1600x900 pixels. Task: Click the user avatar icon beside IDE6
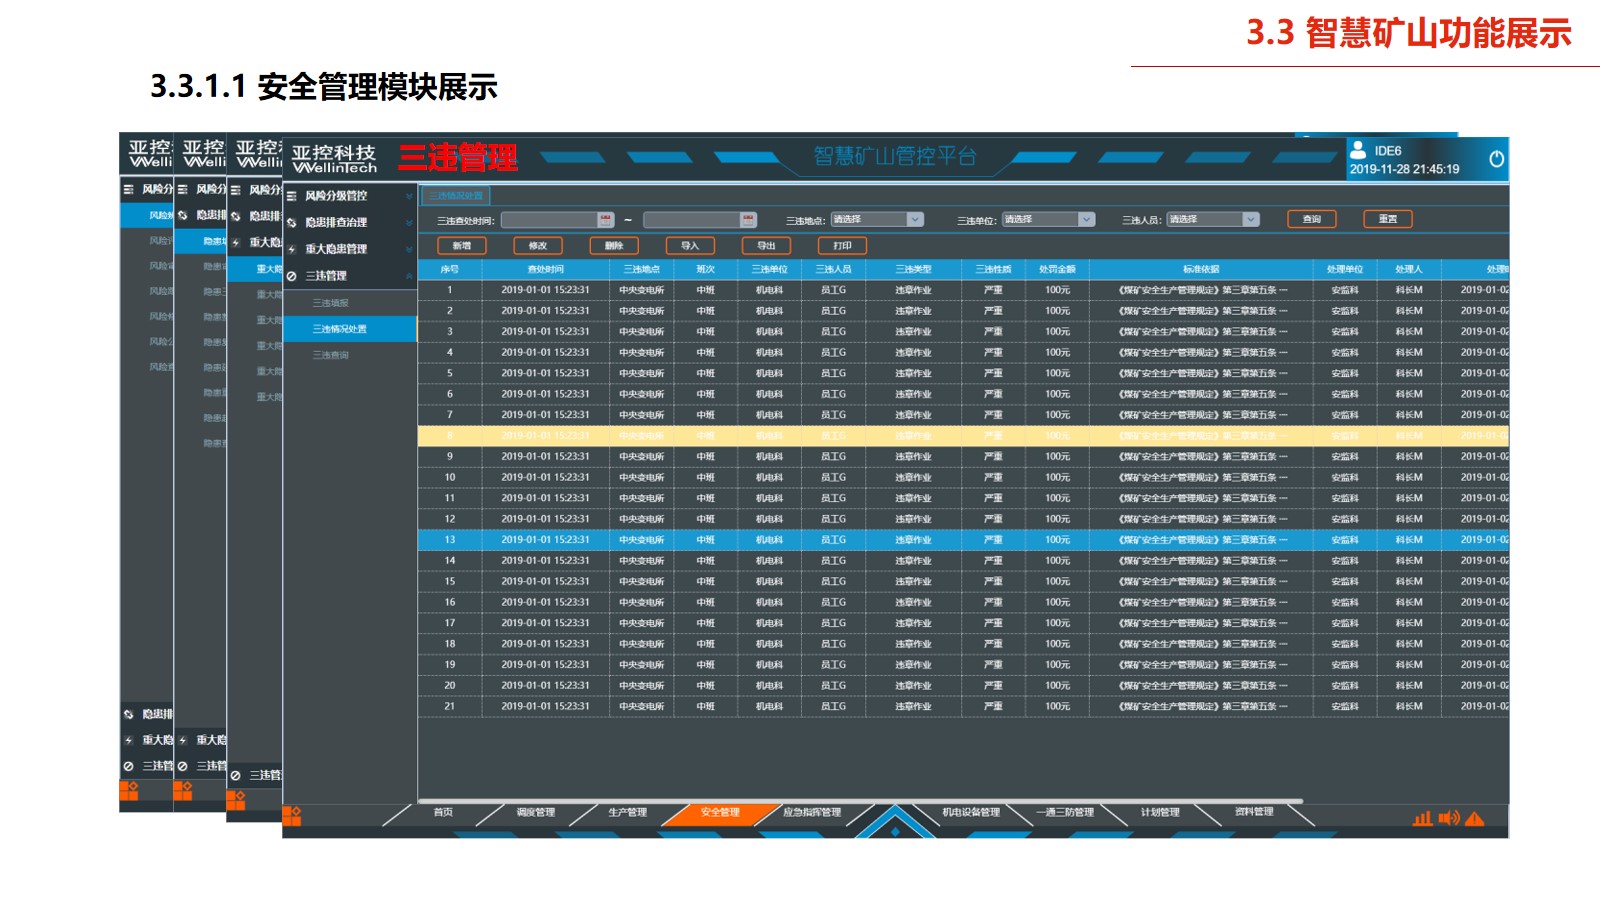point(1358,150)
